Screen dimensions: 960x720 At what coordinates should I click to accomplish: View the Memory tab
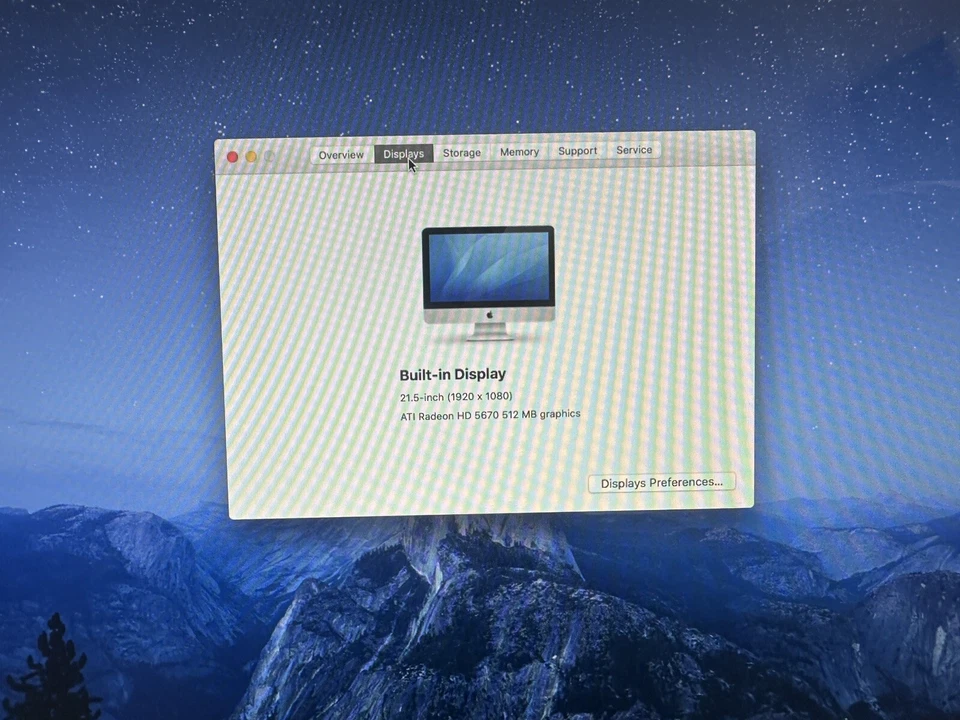click(x=519, y=152)
